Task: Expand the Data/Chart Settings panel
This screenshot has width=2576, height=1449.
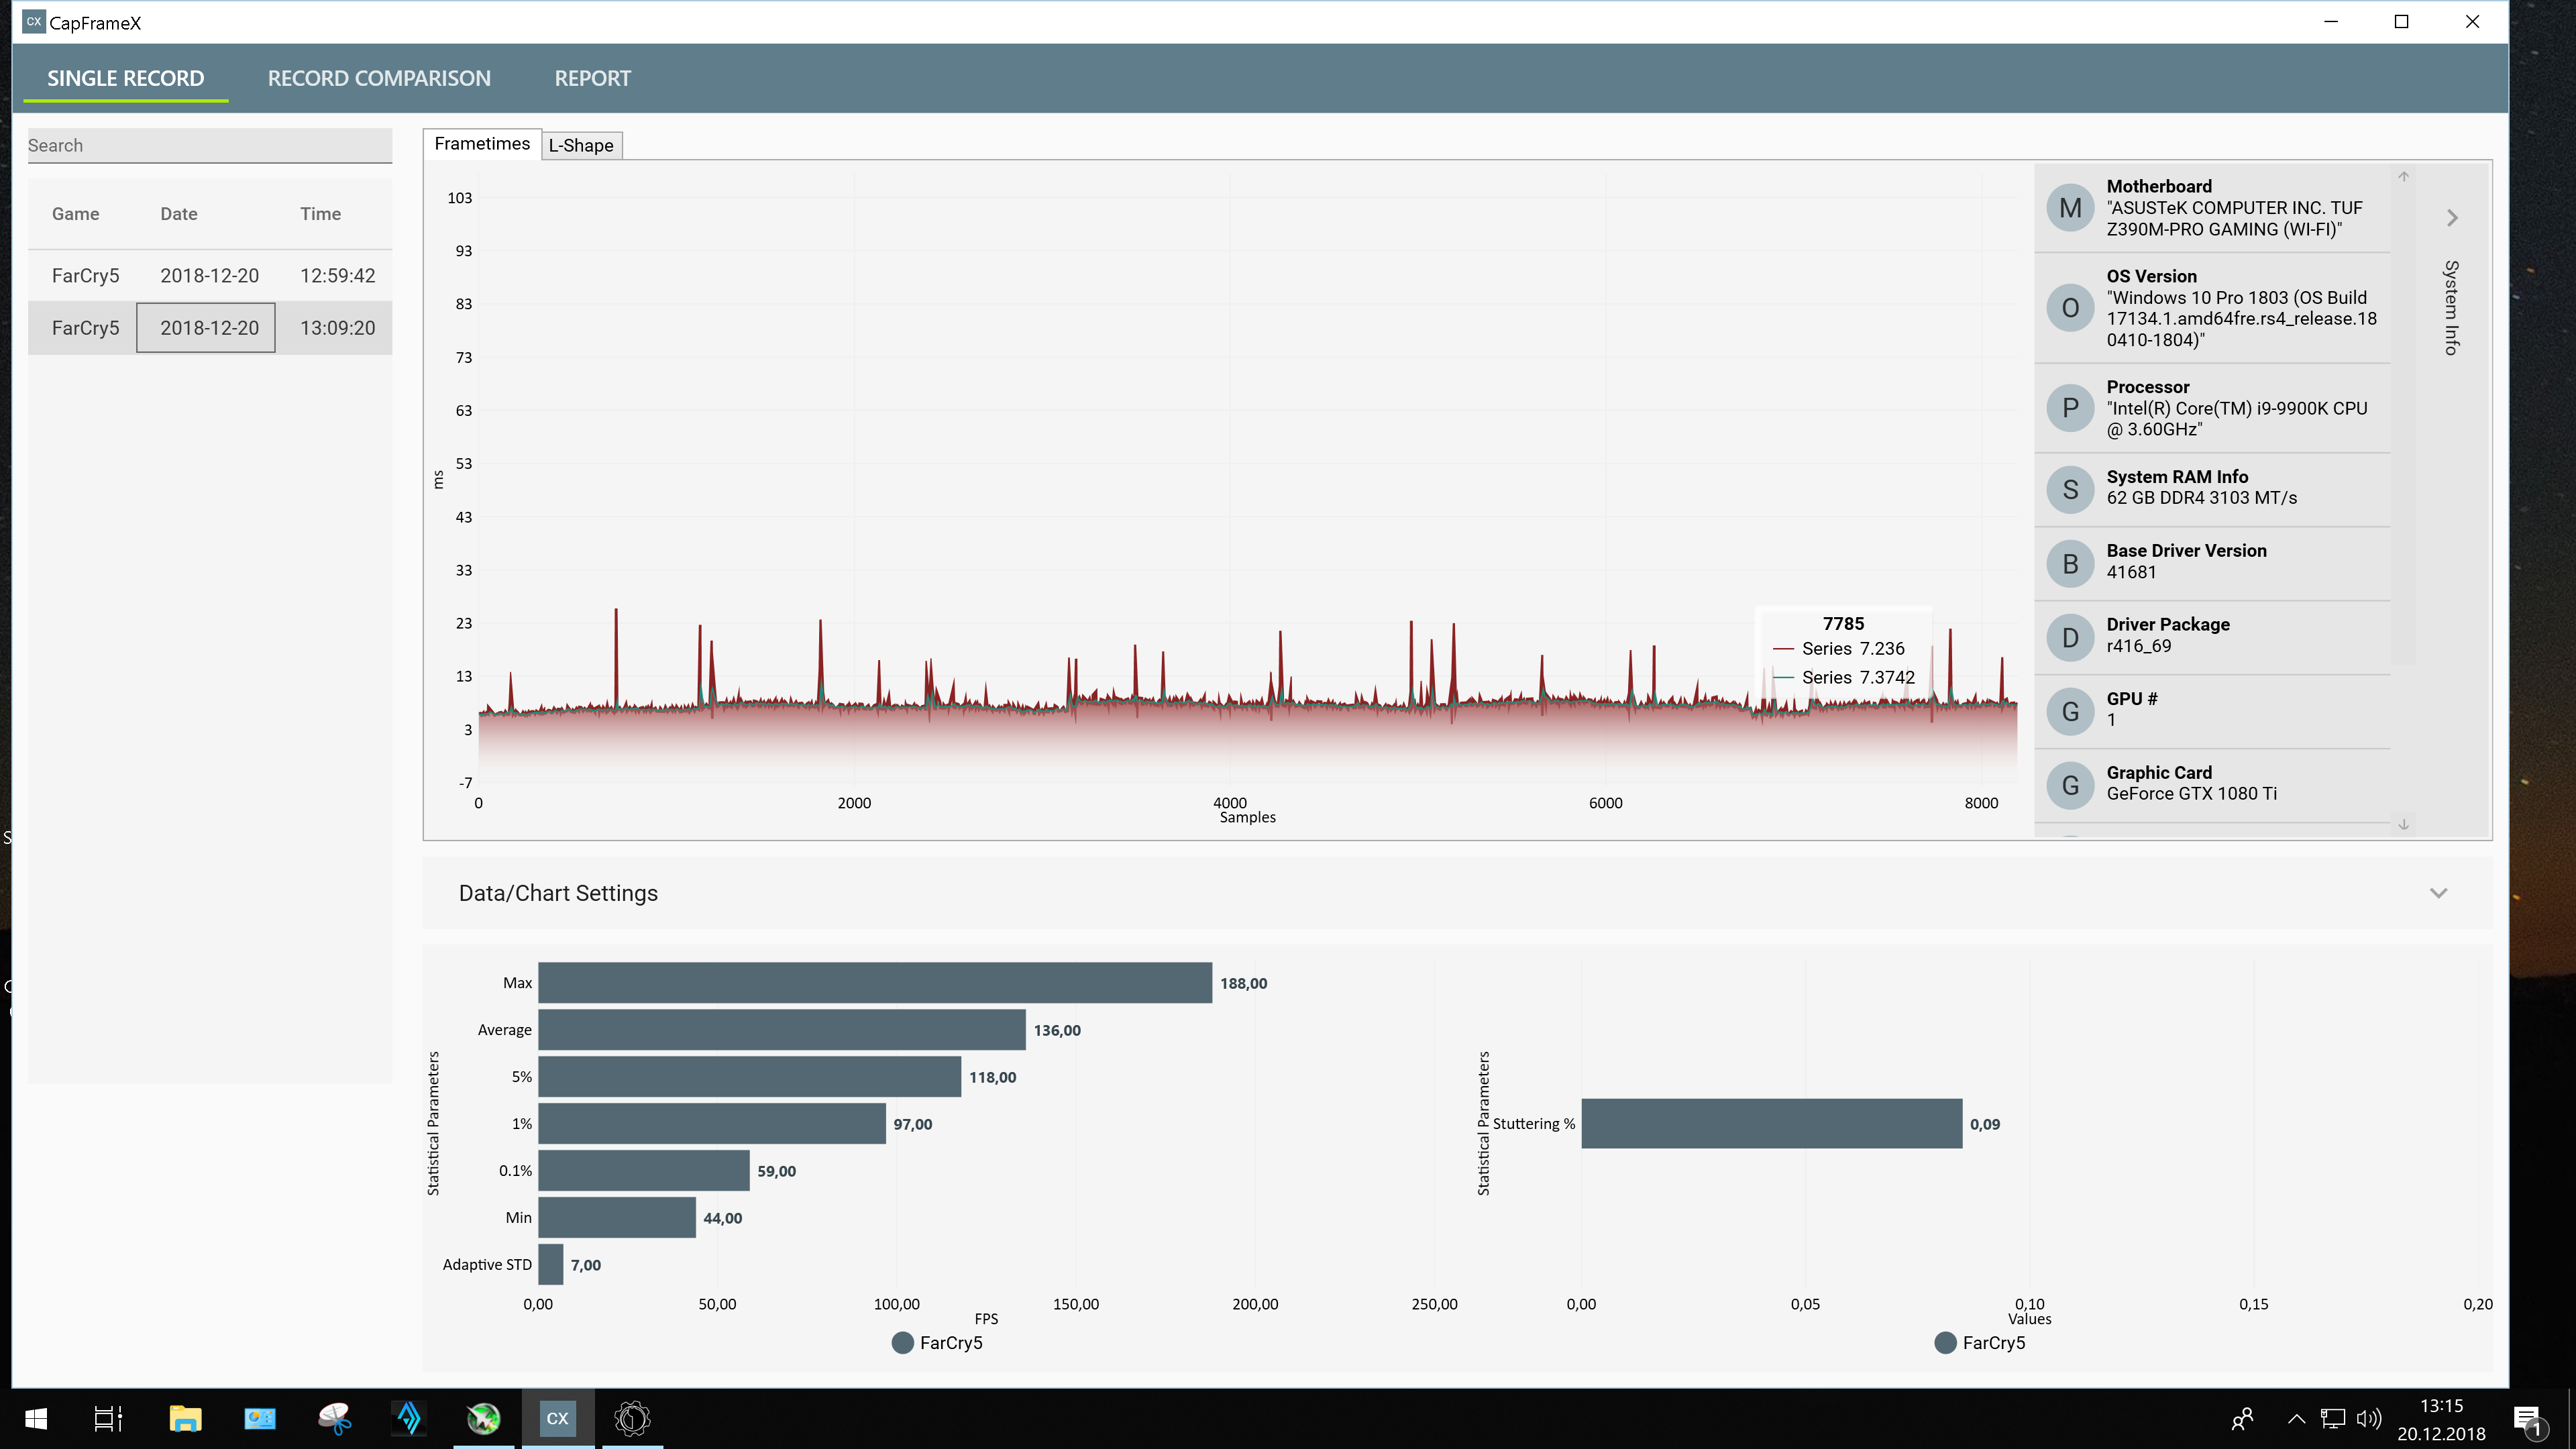Action: coord(2438,893)
